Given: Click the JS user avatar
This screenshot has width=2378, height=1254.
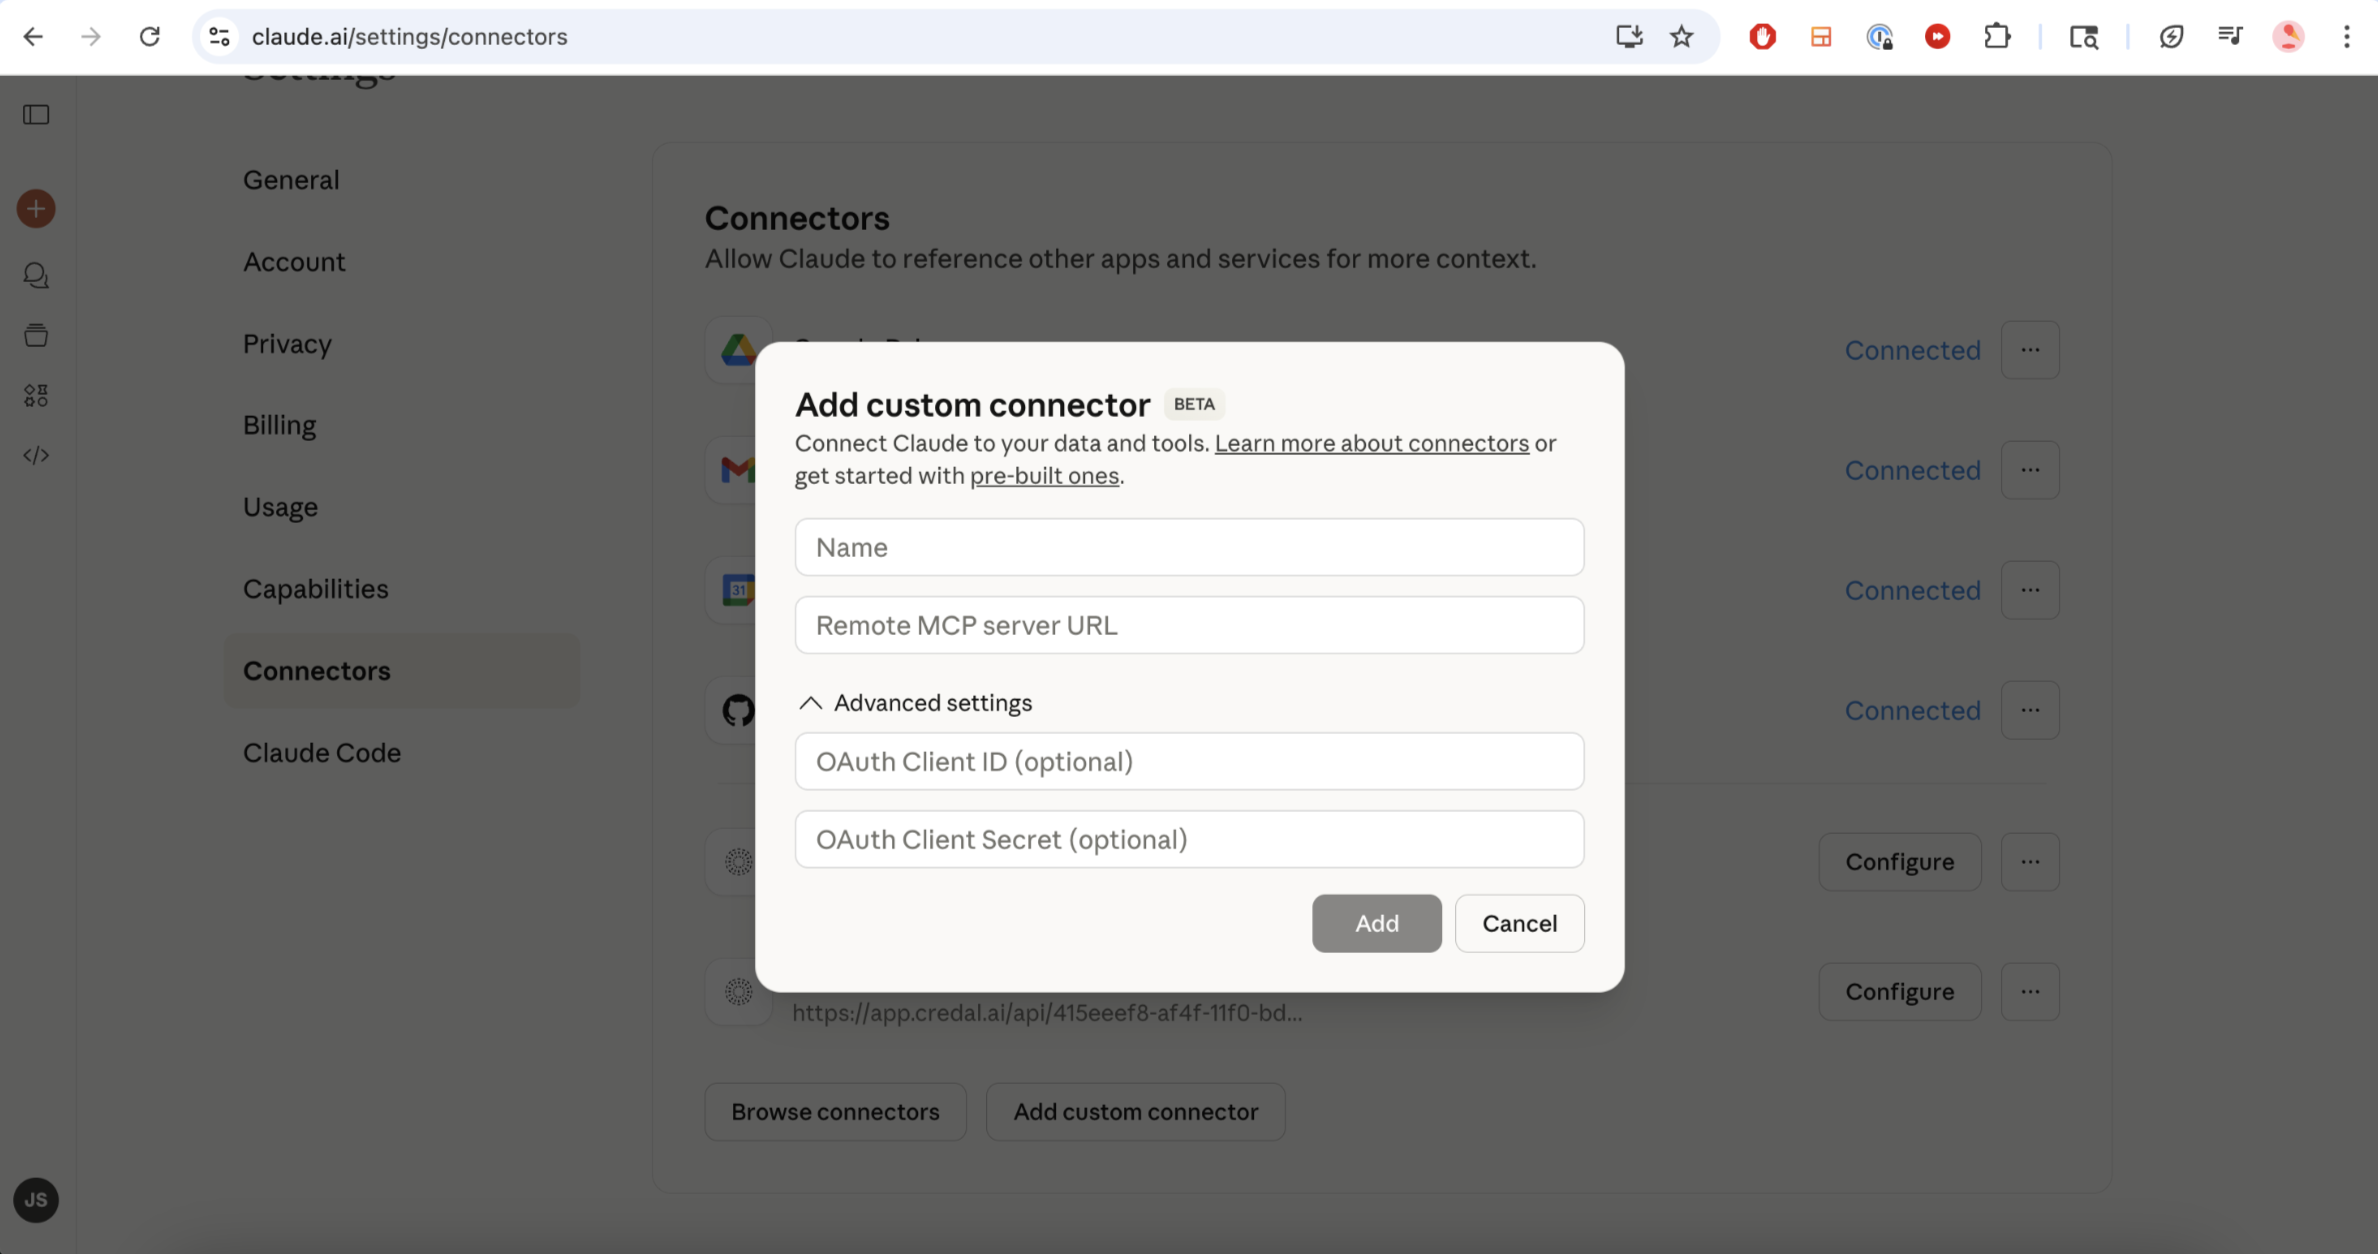Looking at the screenshot, I should 36,1199.
